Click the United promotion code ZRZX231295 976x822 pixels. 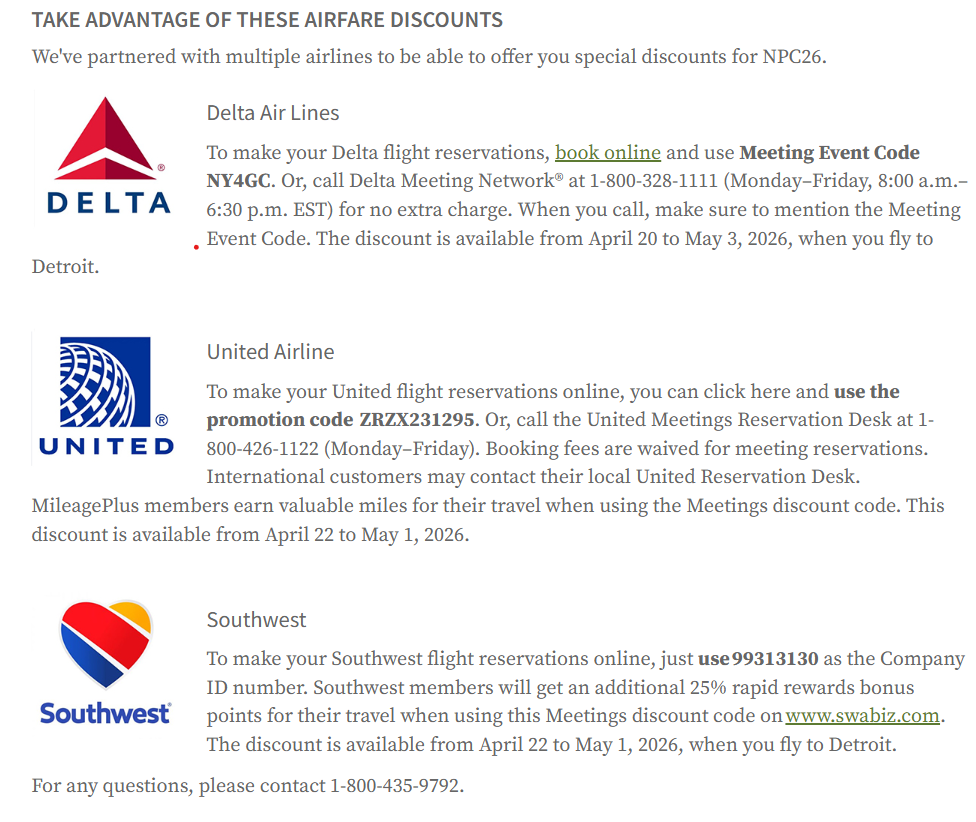click(416, 419)
